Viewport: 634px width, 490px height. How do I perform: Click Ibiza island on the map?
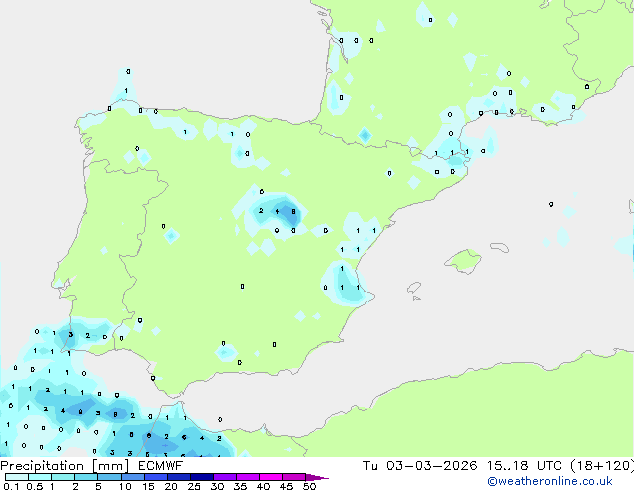414,288
